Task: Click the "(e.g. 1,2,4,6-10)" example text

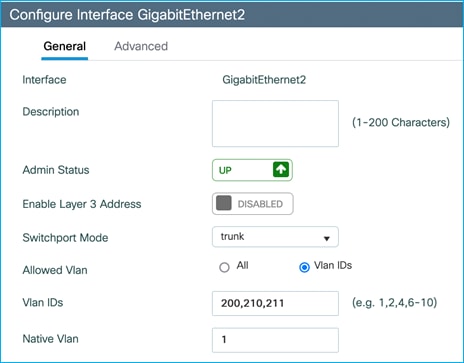Action: click(x=395, y=303)
